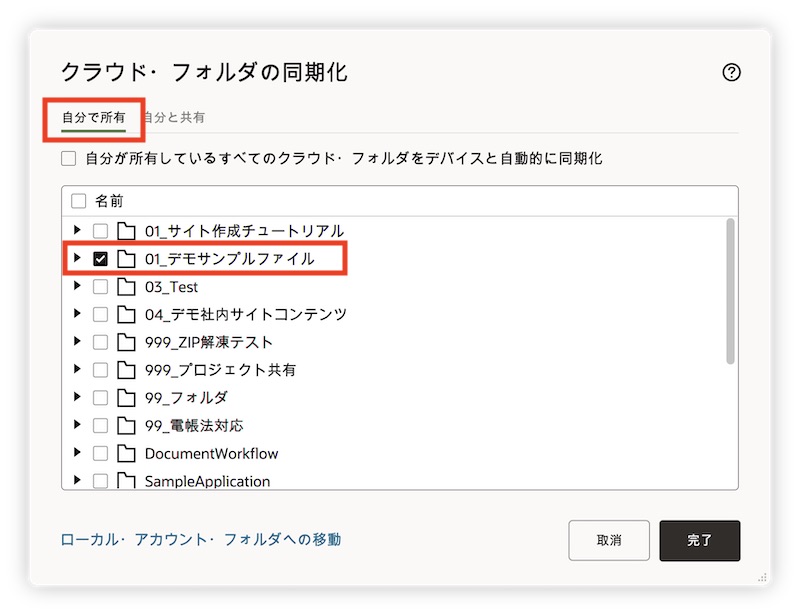Viewport: 800px width, 615px height.
Task: Expand the SampleApplication folder arrow
Action: tap(77, 481)
